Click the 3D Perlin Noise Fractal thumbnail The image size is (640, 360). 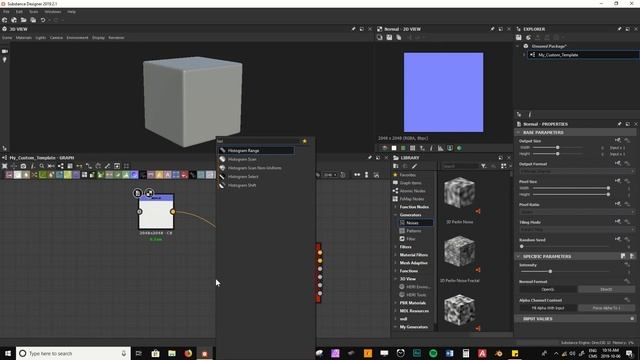460,251
